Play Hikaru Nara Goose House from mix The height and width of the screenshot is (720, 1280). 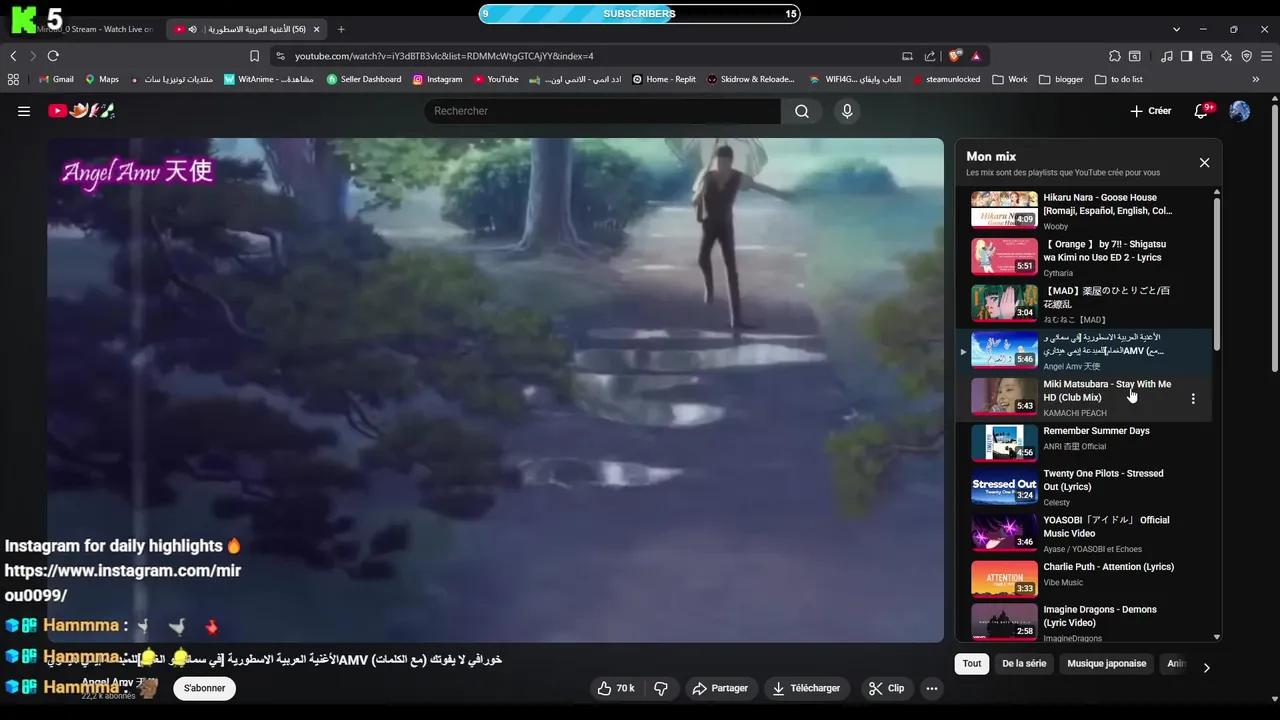click(x=1084, y=211)
